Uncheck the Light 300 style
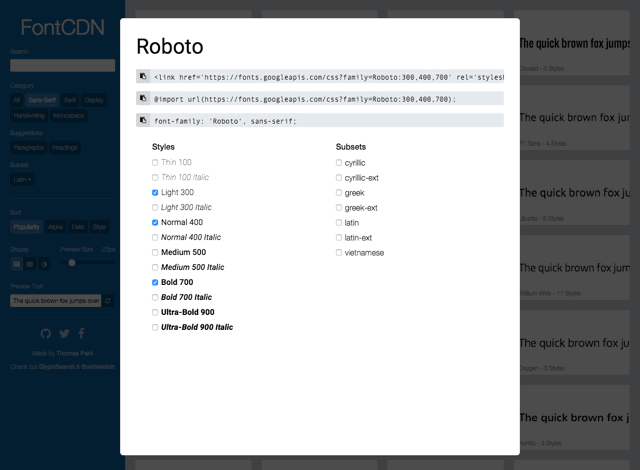 tap(155, 192)
